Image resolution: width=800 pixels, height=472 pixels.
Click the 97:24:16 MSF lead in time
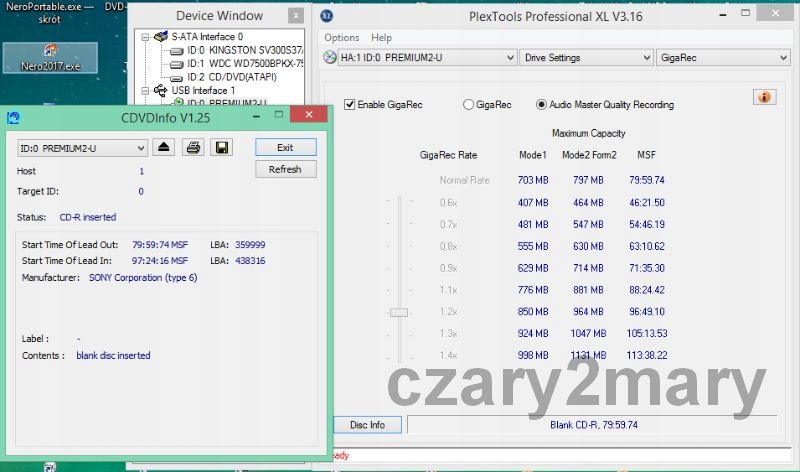(160, 260)
